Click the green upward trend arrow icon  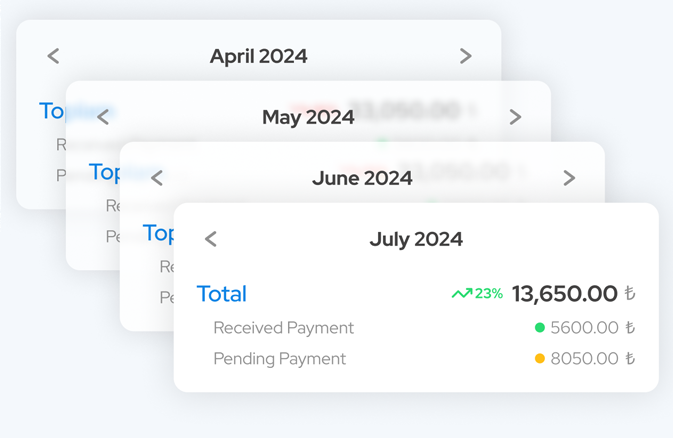coord(462,294)
